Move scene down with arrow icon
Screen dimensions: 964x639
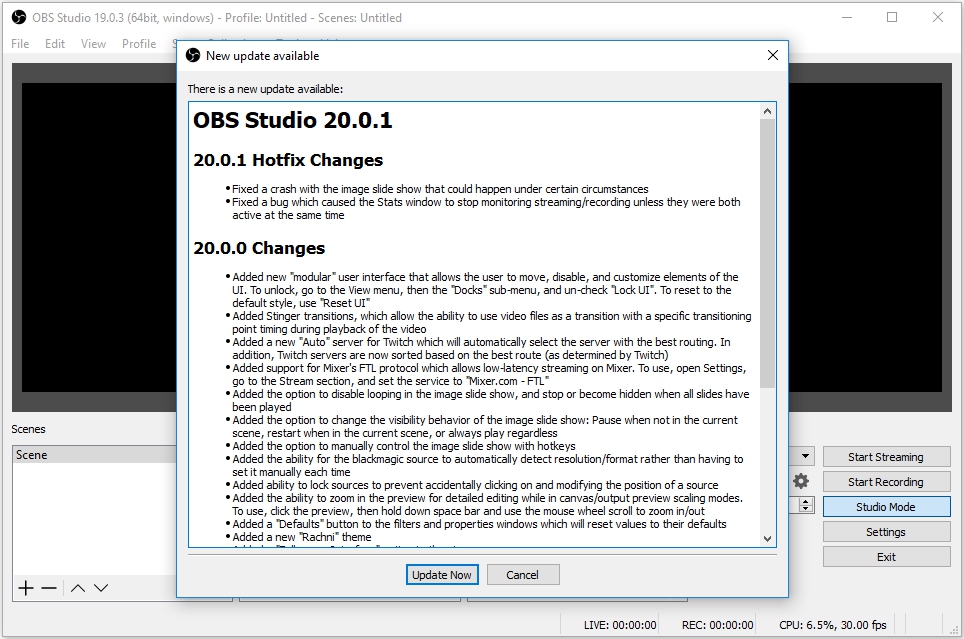coord(101,588)
